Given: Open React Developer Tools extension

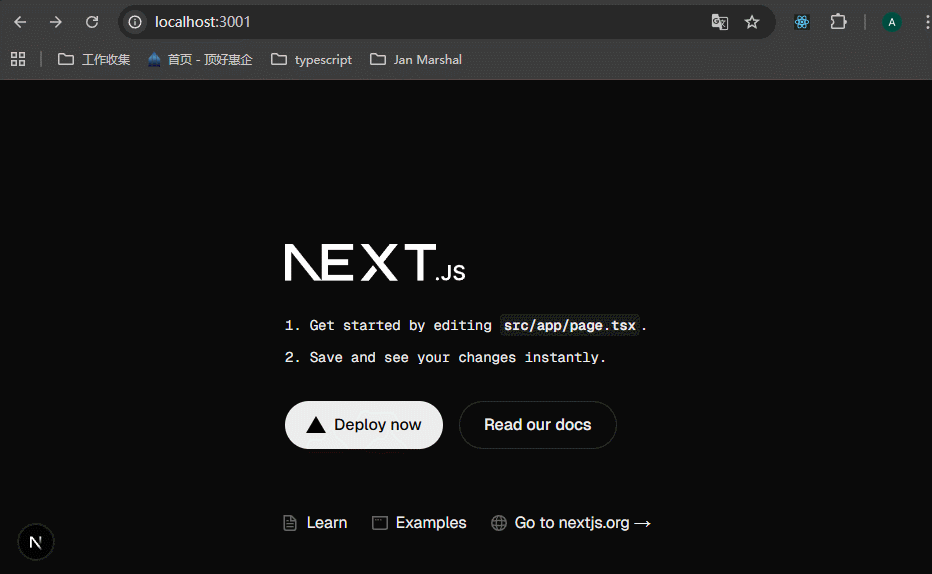Looking at the screenshot, I should pos(802,22).
